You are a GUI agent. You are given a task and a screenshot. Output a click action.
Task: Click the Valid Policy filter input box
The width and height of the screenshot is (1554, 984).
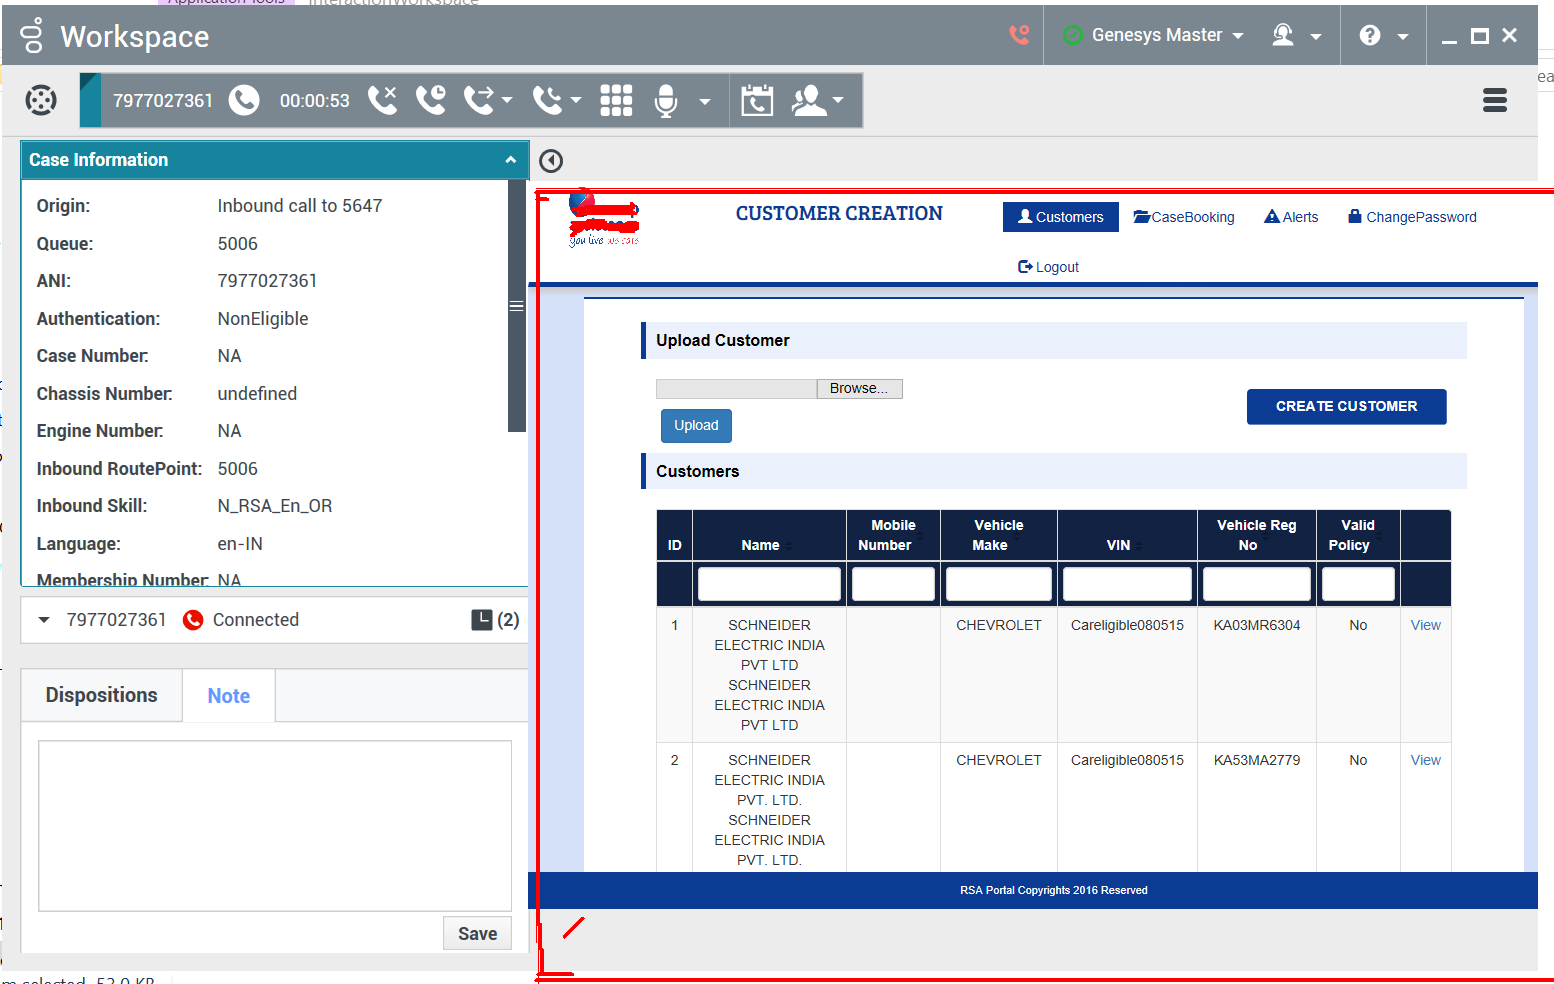pyautogui.click(x=1358, y=584)
